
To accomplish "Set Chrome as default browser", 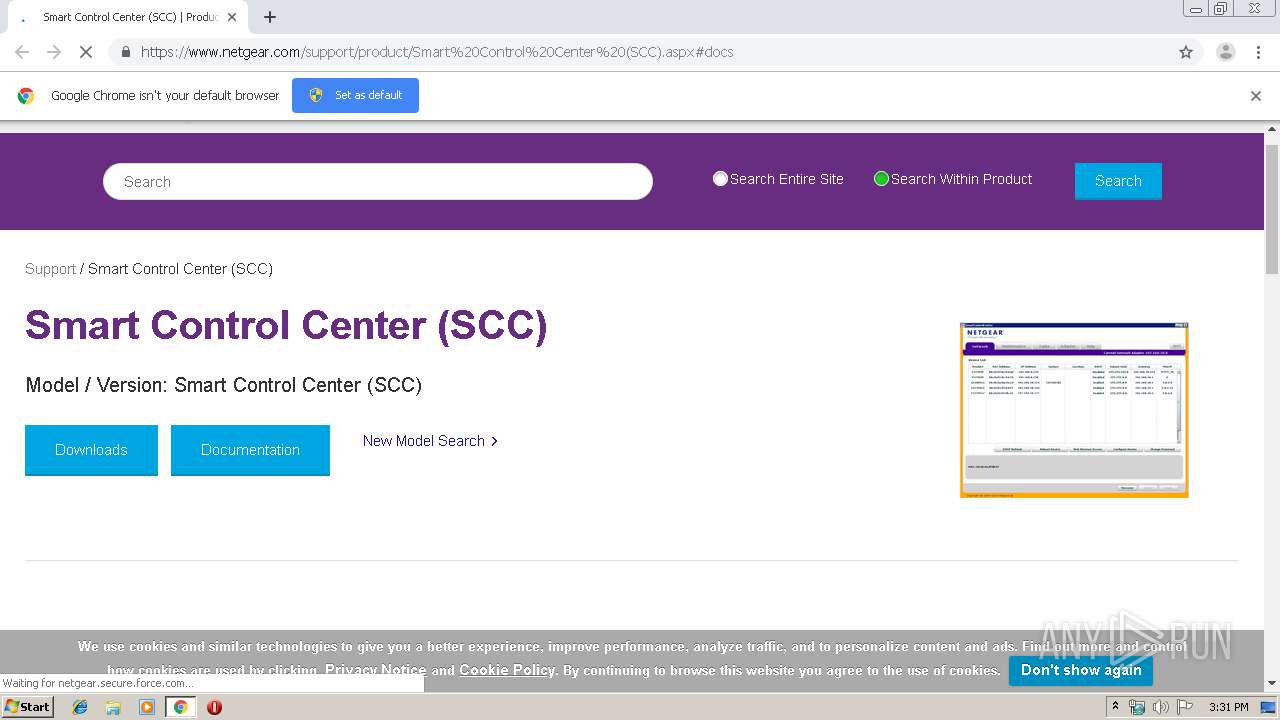I will [355, 95].
